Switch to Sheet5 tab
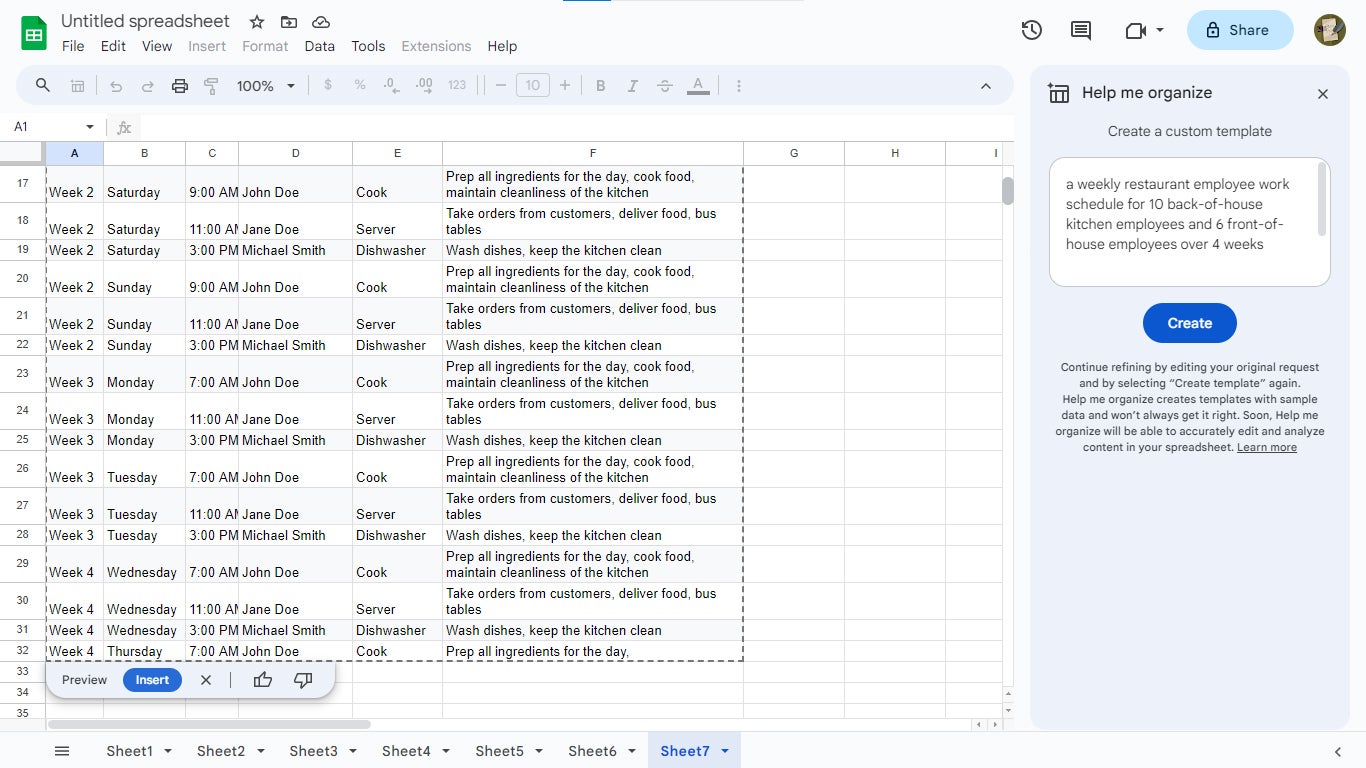This screenshot has height=768, width=1366. tap(499, 751)
